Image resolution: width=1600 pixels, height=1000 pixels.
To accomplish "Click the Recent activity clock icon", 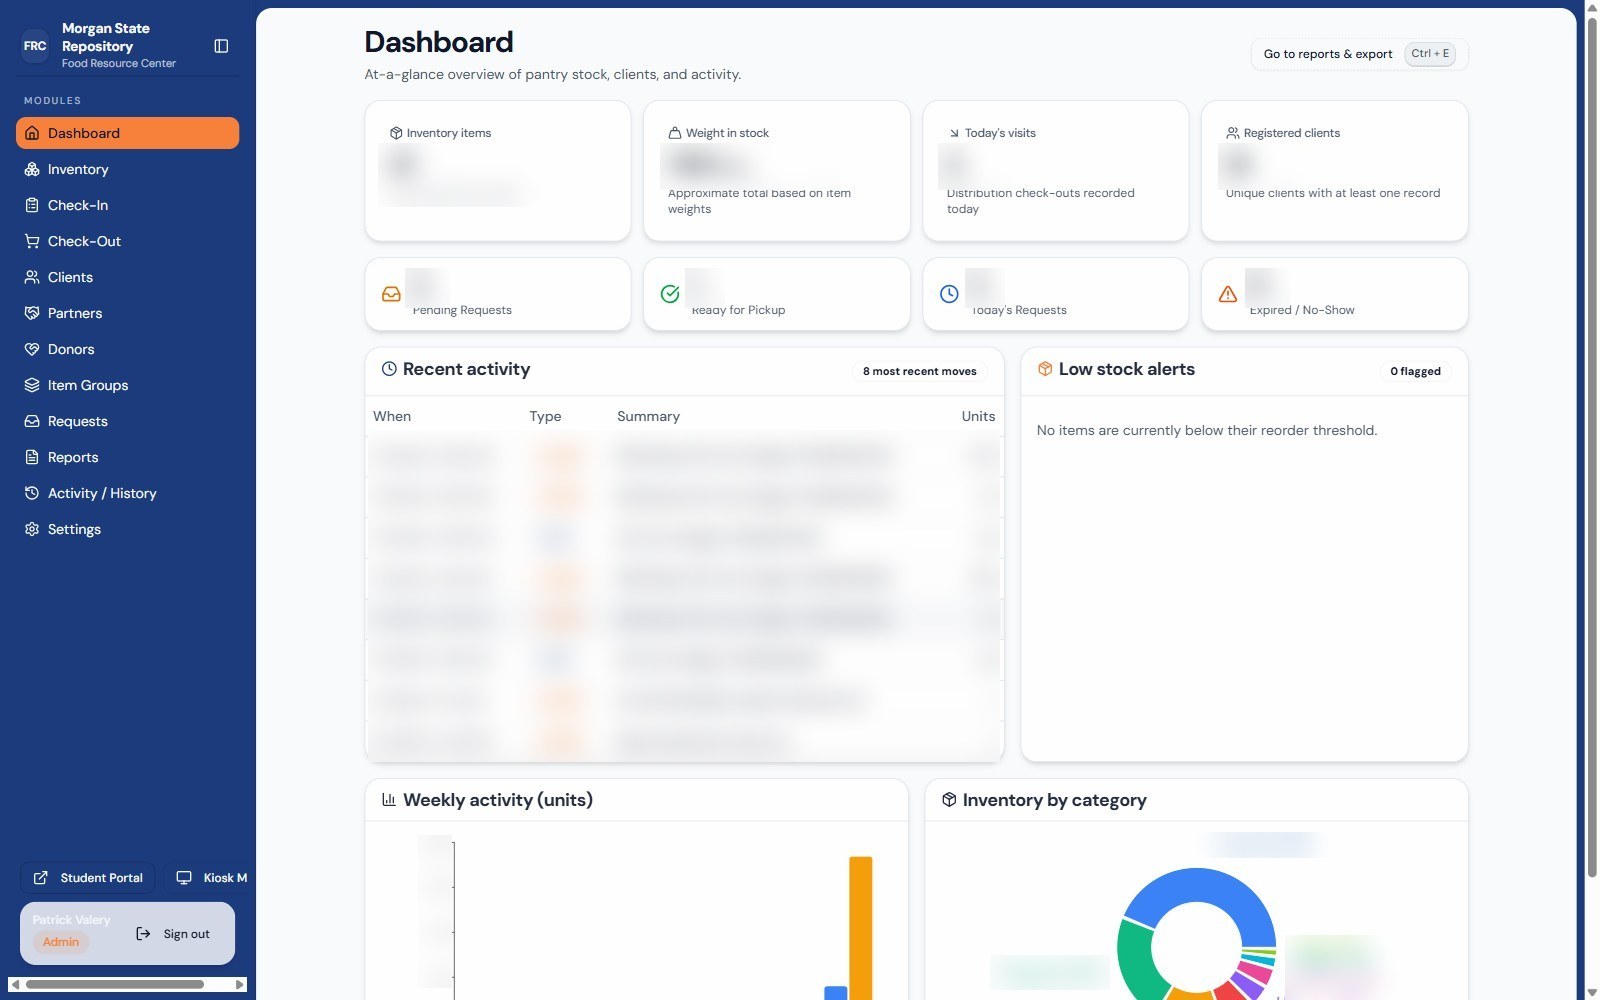I will tap(389, 369).
